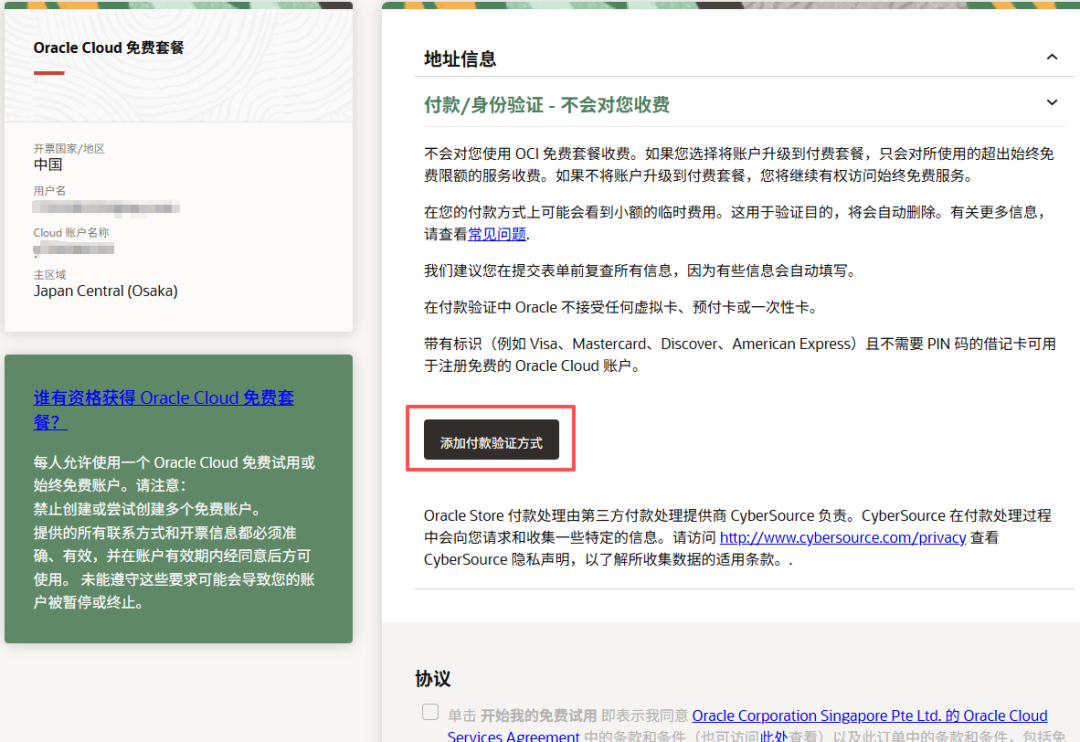The image size is (1080, 742).
Task: Click the 禁止创建或尝试创建多个免费账户 line
Action: 147,509
